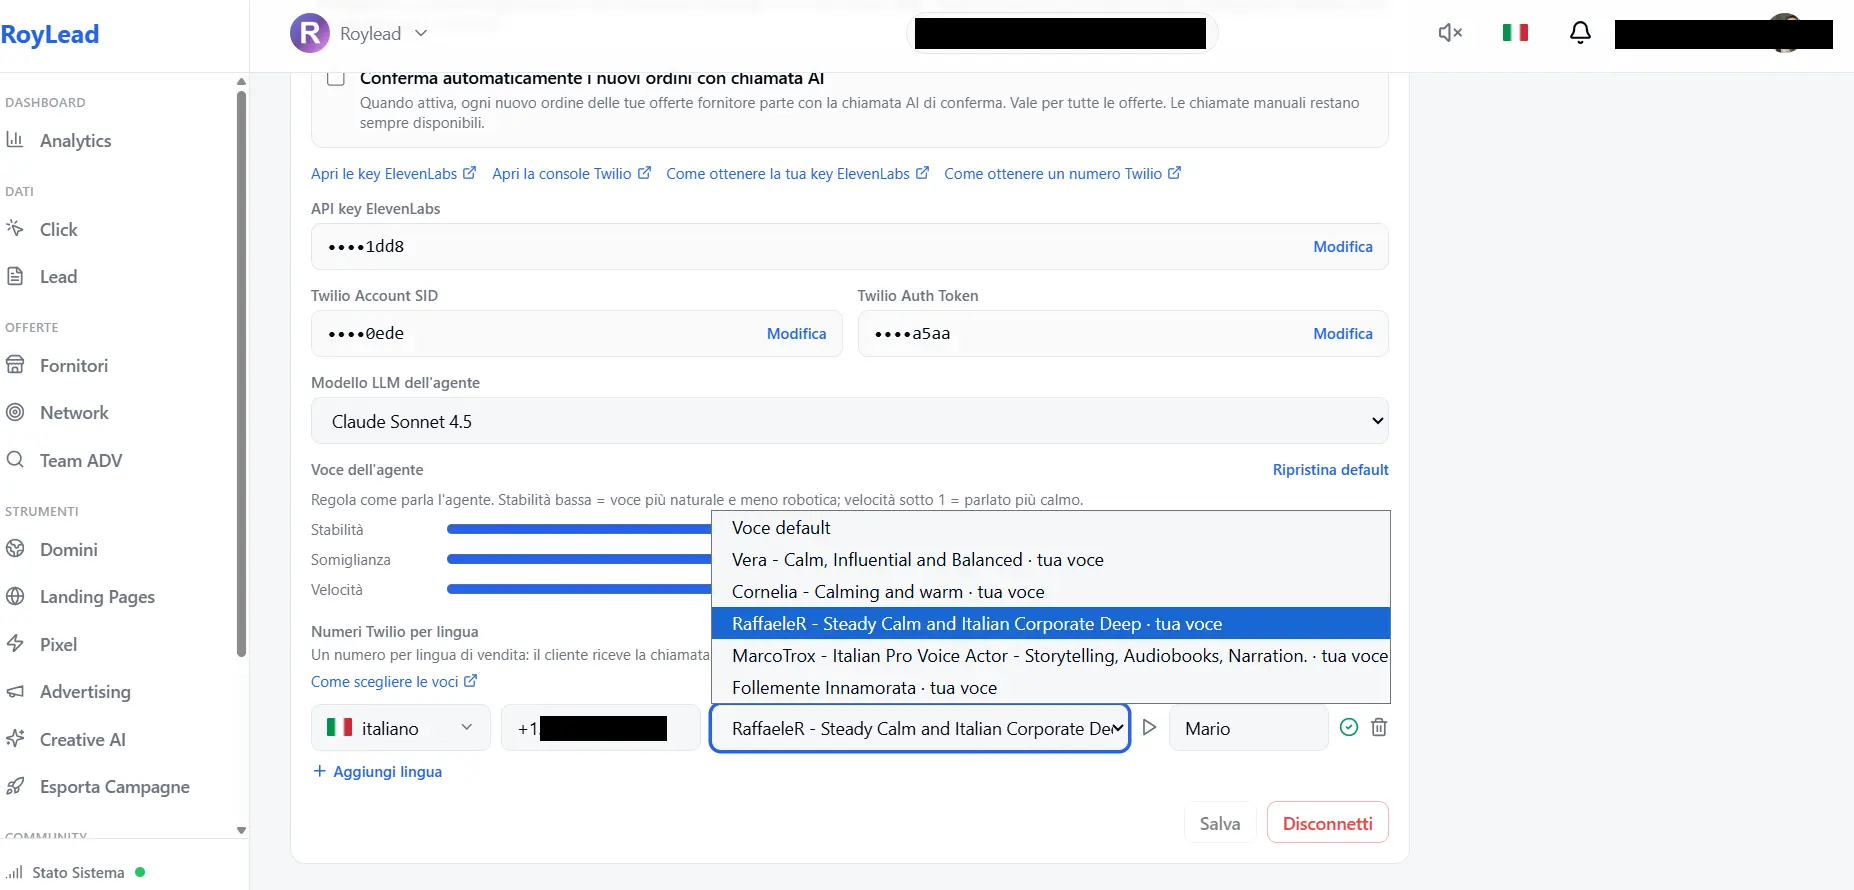Click the red Disconnetti button
Screen dimensions: 1854x890
coord(1327,823)
